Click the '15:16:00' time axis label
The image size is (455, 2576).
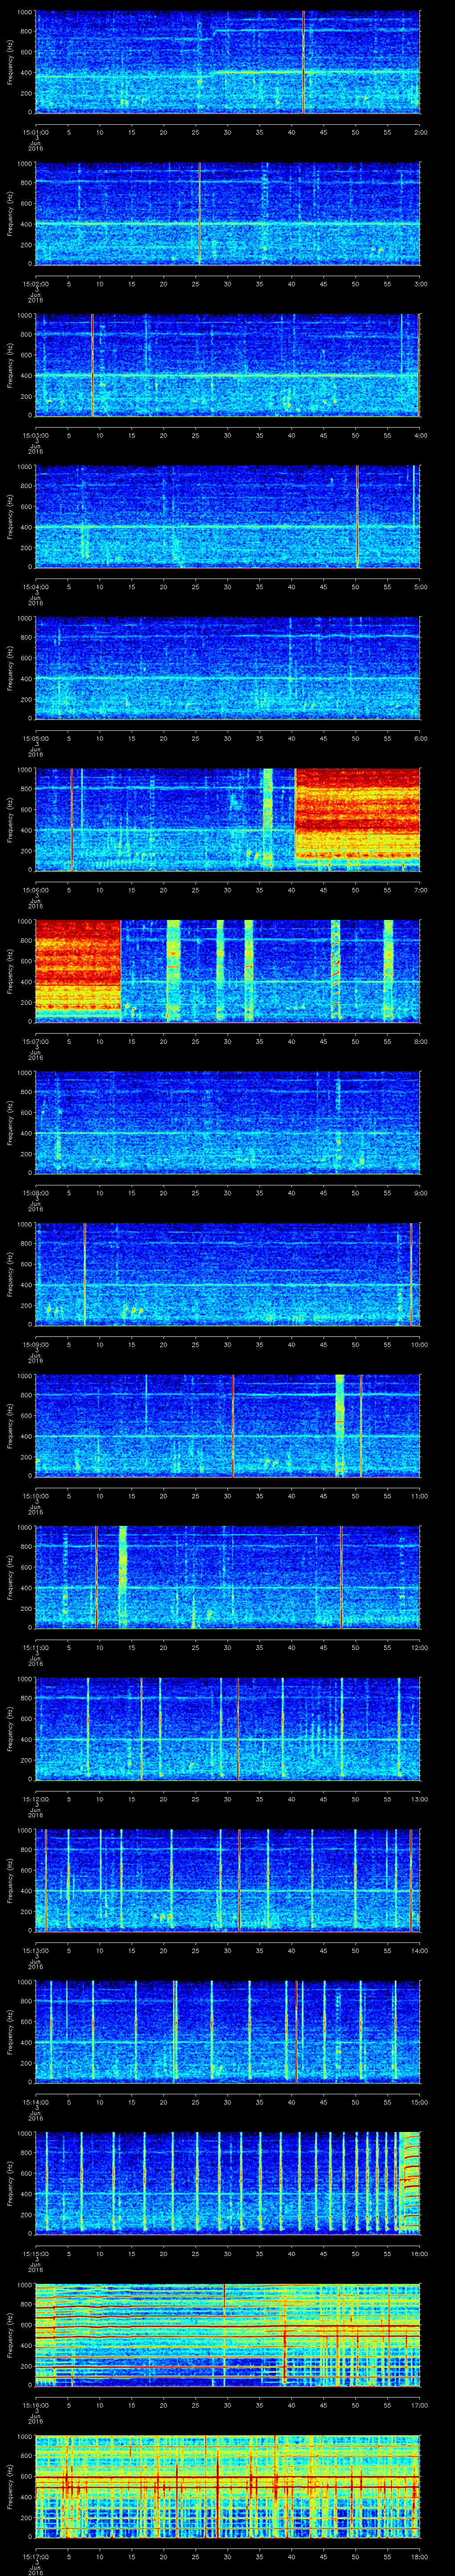click(x=35, y=2404)
